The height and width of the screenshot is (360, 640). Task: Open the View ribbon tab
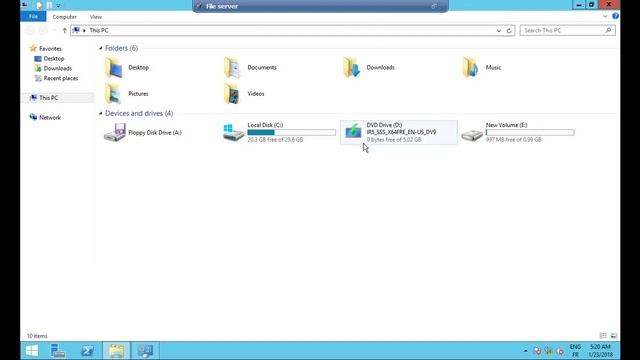(96, 17)
